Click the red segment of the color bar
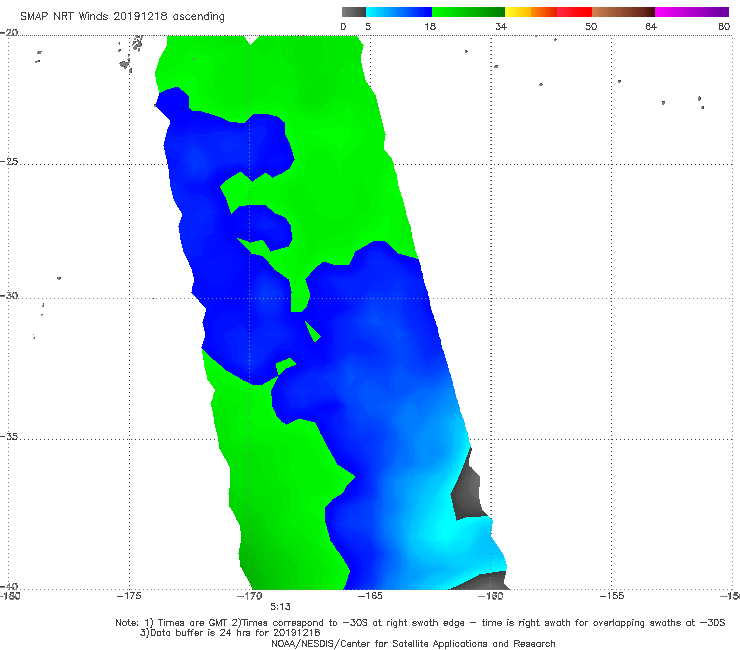Image resolution: width=740 pixels, height=650 pixels. 574,12
